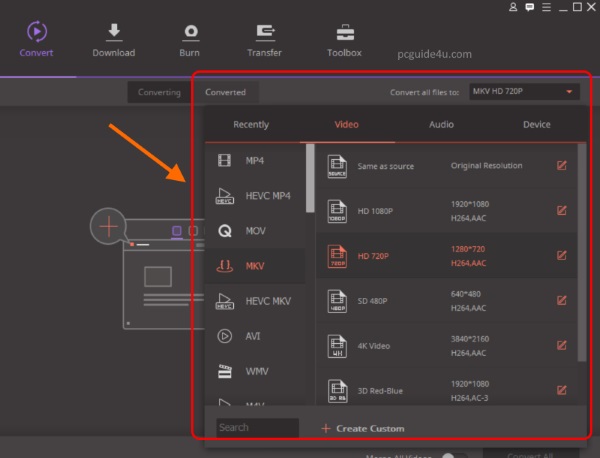Screen dimensions: 600x458
Task: Edit the HD 1080P preset
Action: point(561,210)
